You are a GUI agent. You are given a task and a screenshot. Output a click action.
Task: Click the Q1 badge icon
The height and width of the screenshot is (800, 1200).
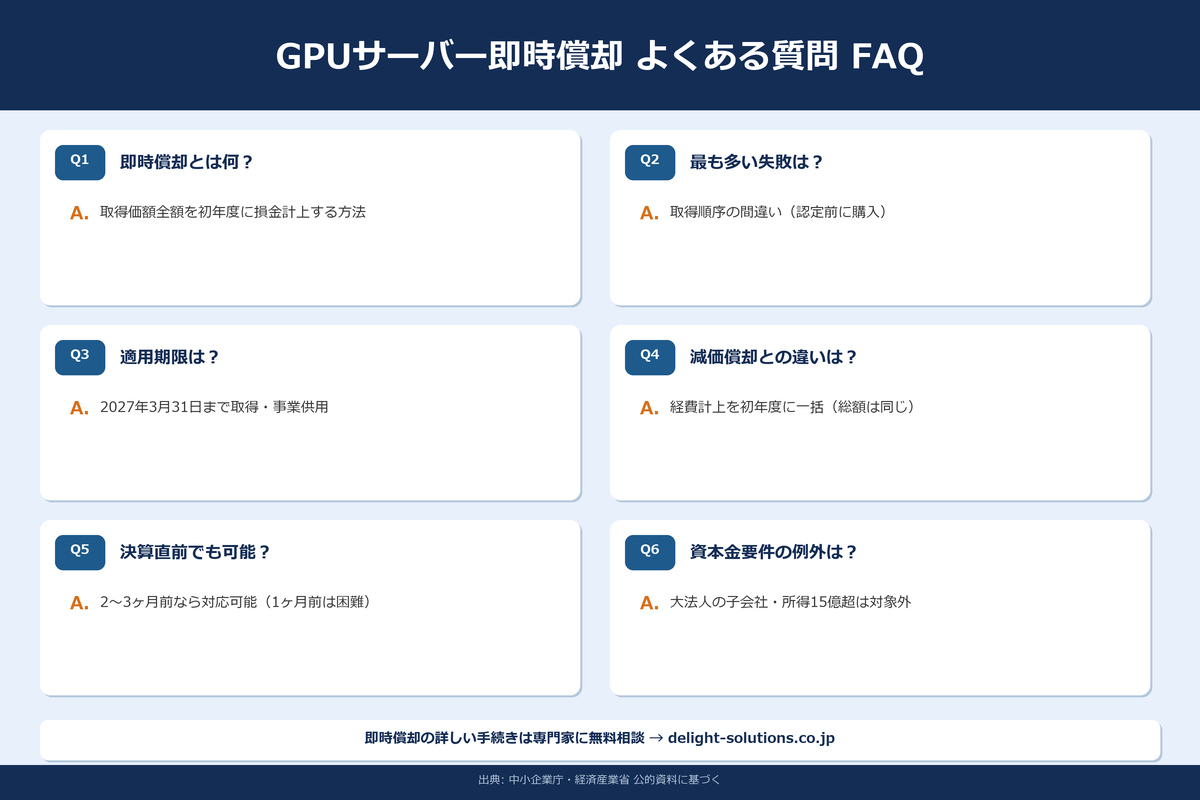pyautogui.click(x=79, y=162)
